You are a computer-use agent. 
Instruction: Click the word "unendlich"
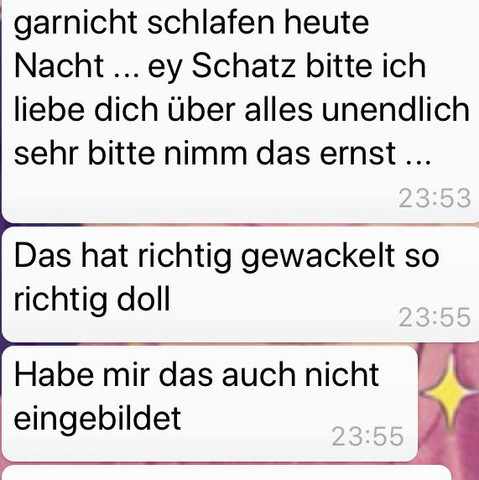click(x=396, y=109)
